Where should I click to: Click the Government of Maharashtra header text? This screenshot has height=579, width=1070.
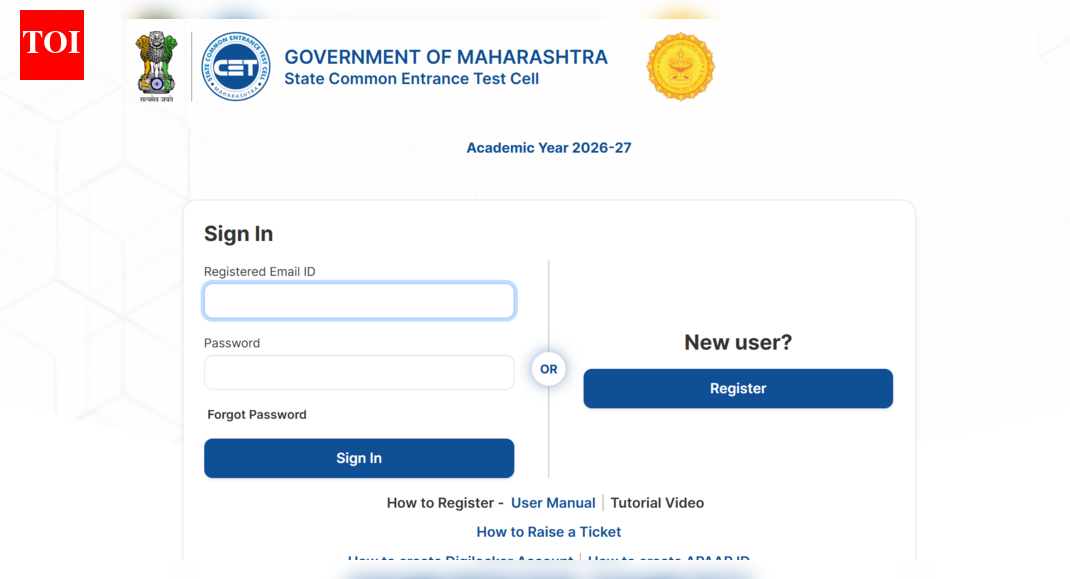click(446, 57)
